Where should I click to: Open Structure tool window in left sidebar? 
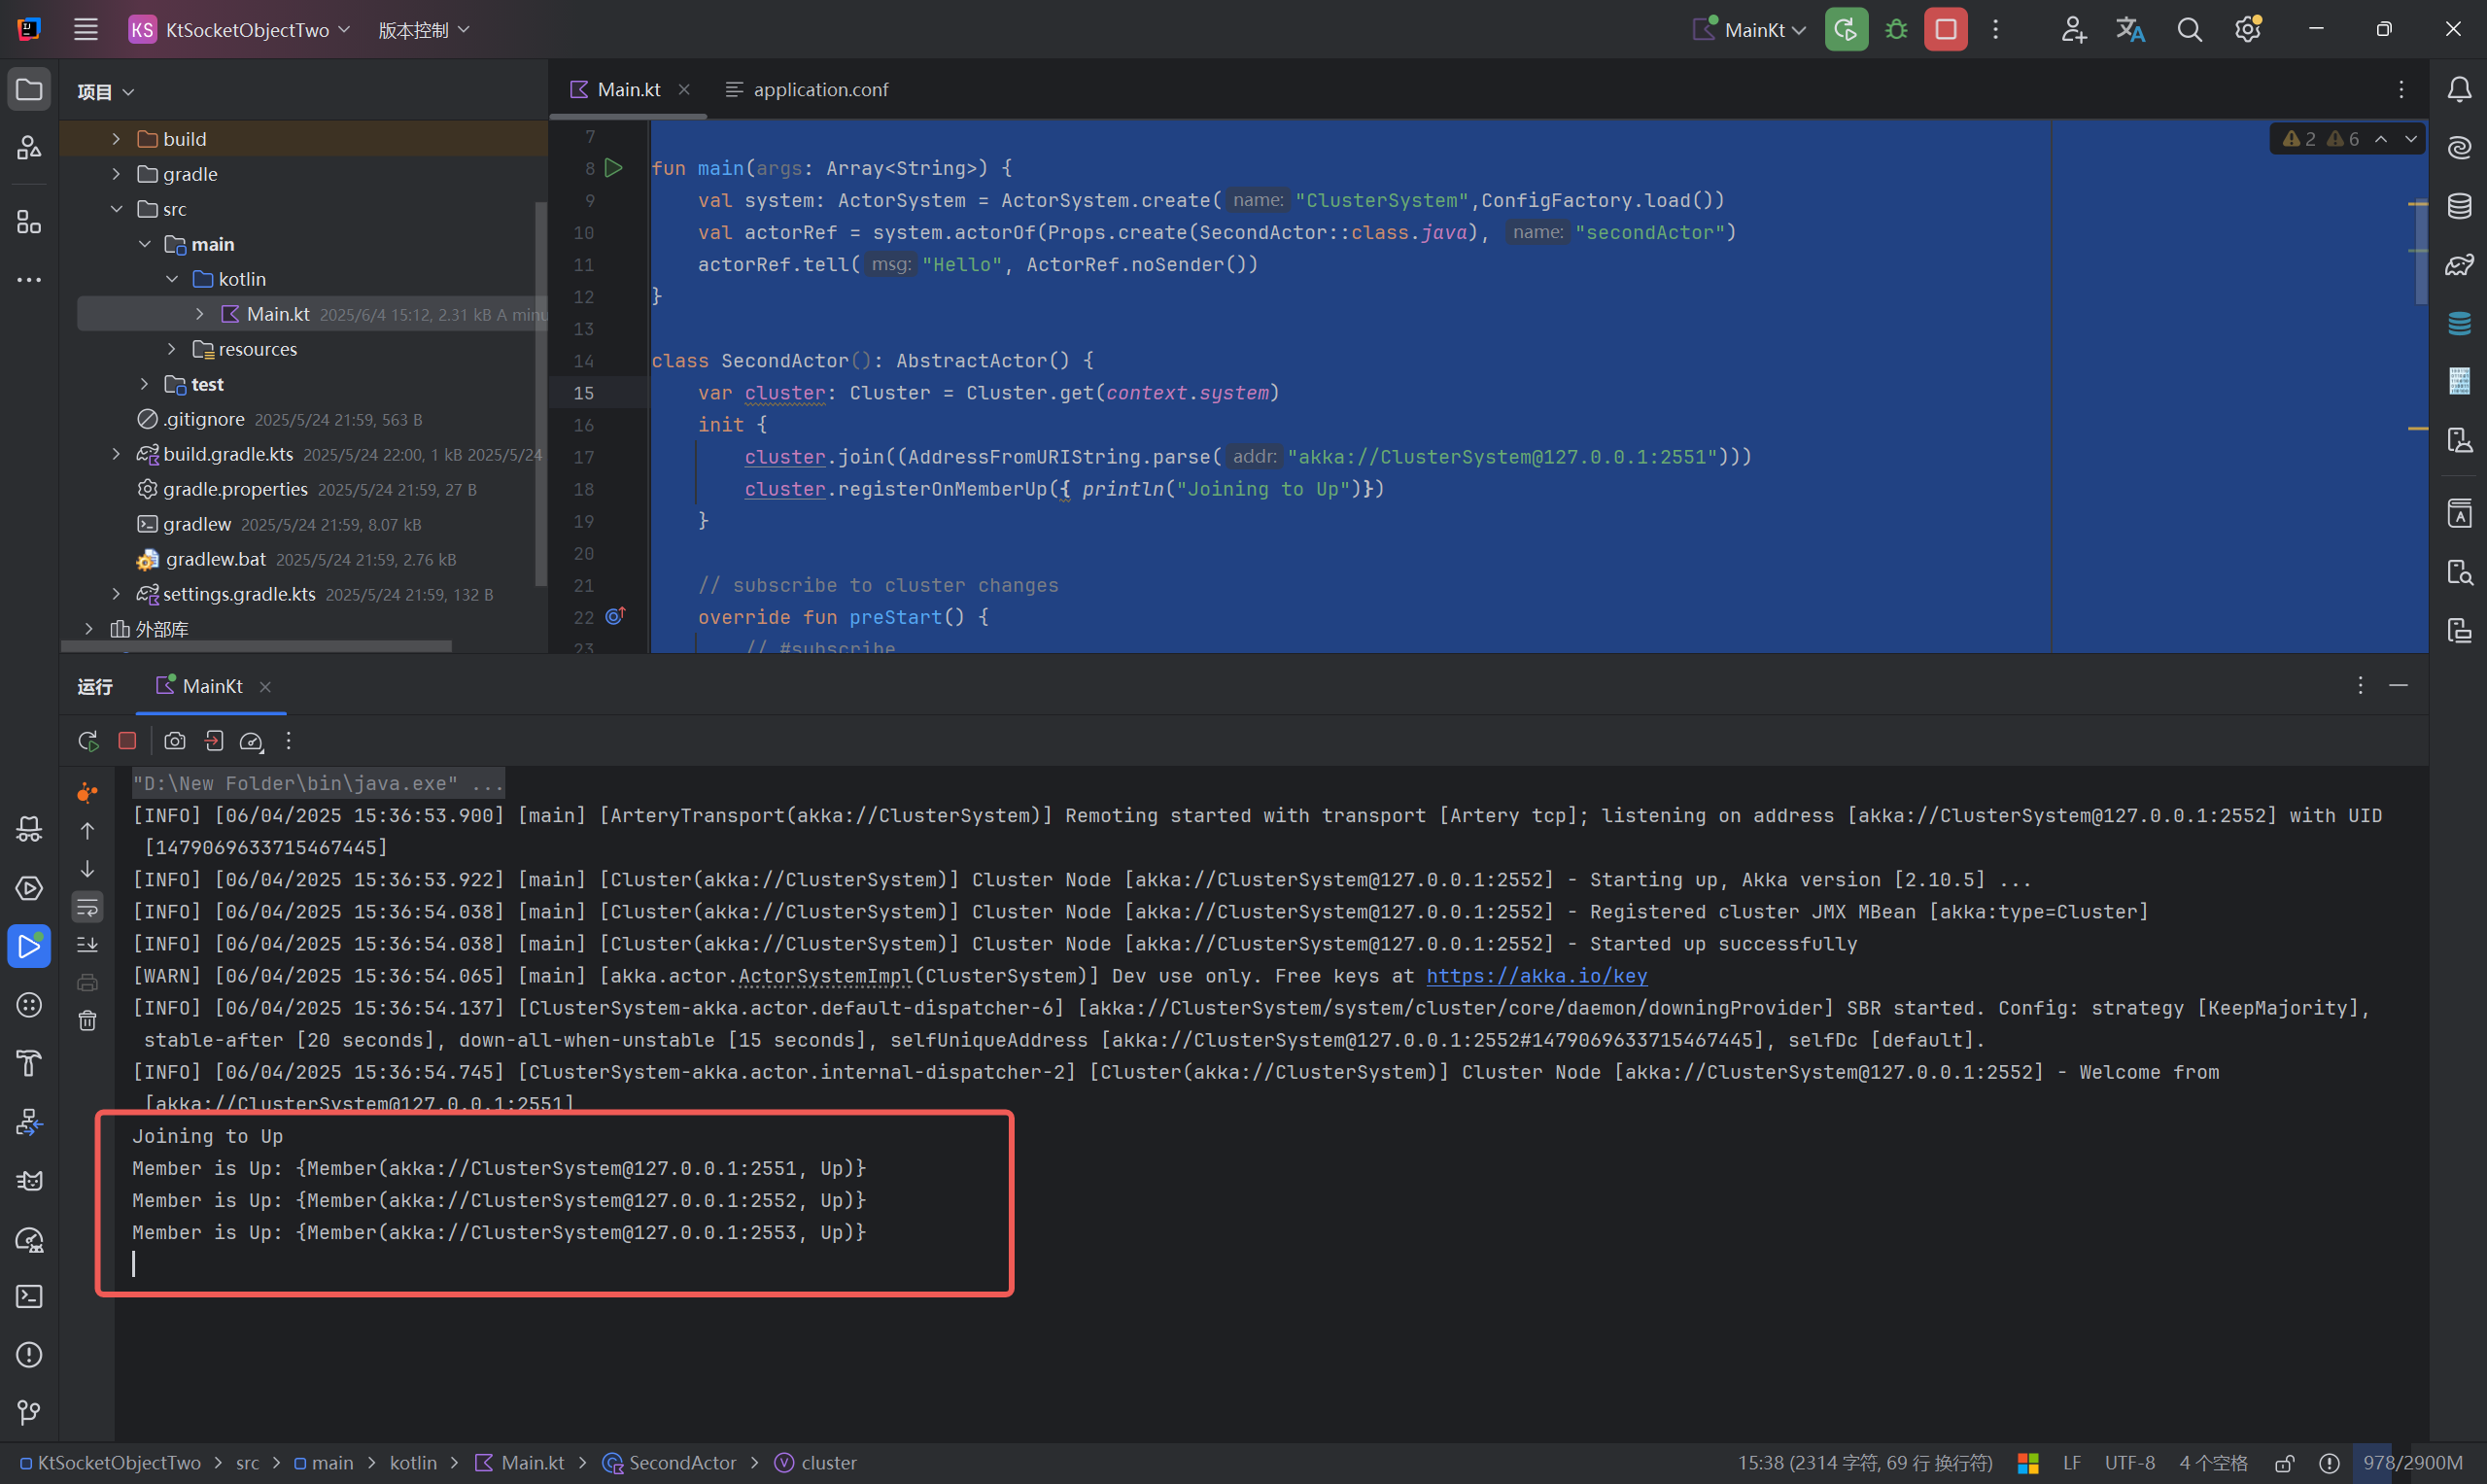click(x=29, y=222)
